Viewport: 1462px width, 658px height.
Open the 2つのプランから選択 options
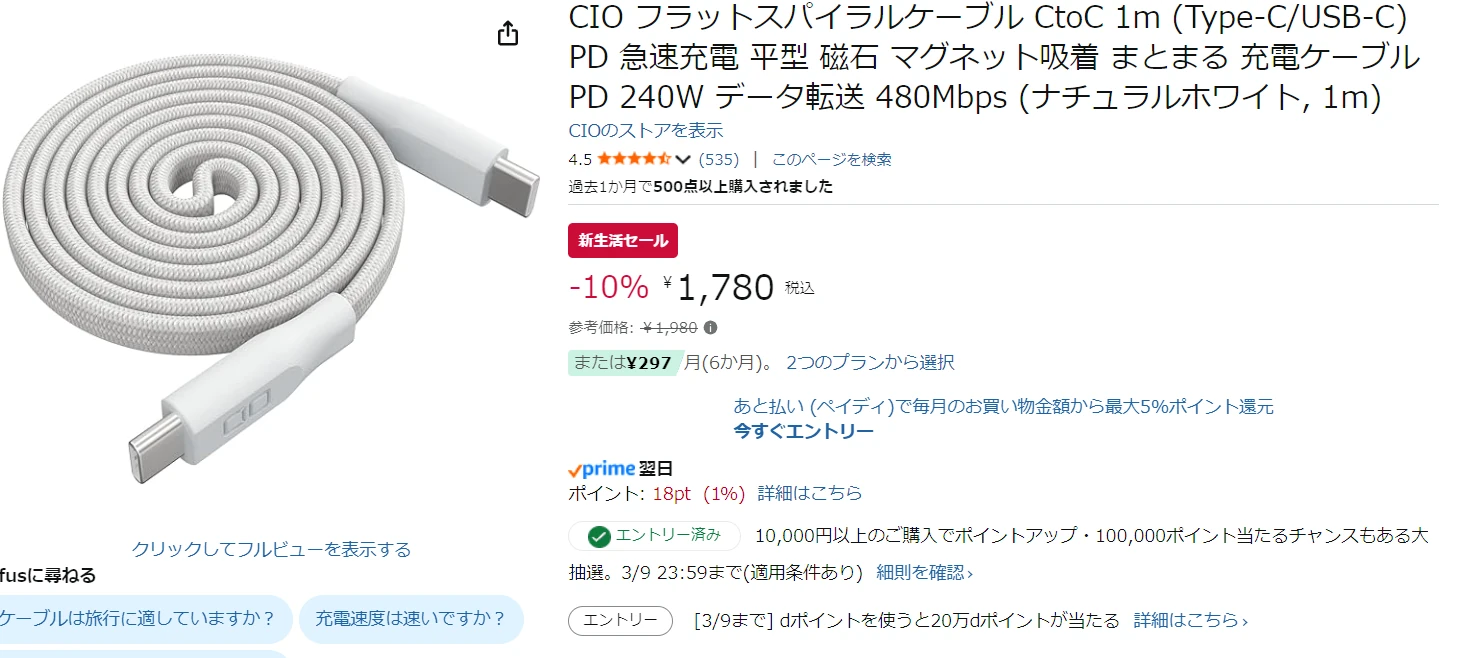point(870,362)
